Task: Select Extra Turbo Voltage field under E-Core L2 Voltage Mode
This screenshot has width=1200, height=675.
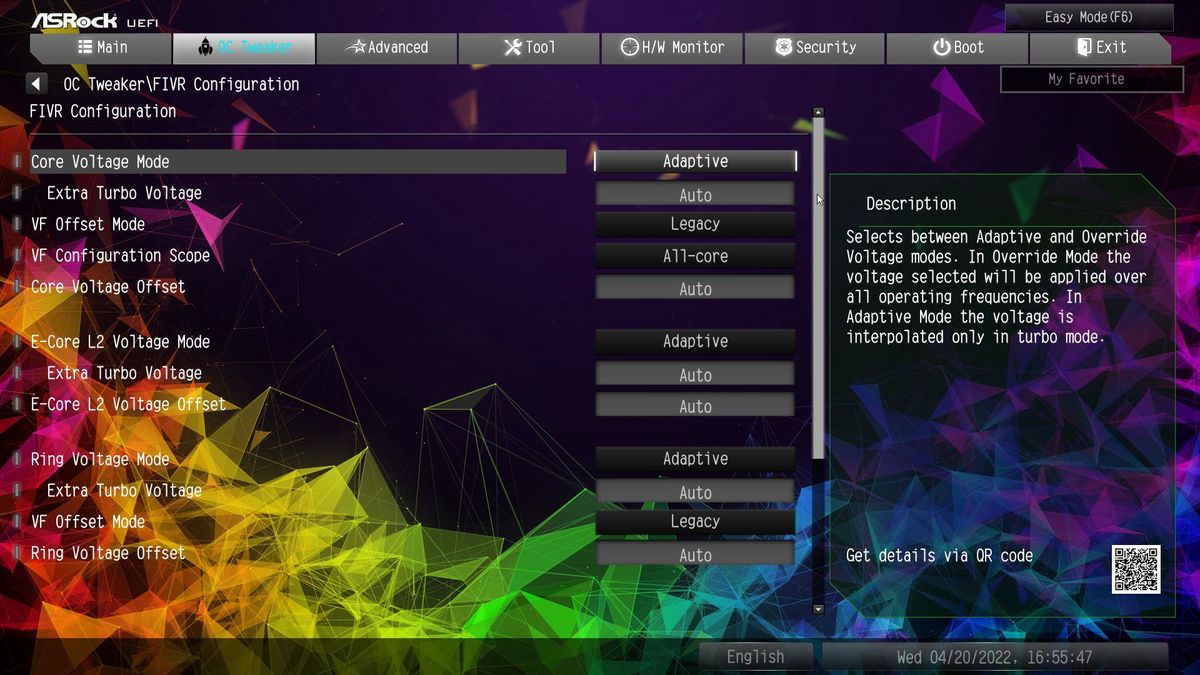Action: click(x=695, y=375)
